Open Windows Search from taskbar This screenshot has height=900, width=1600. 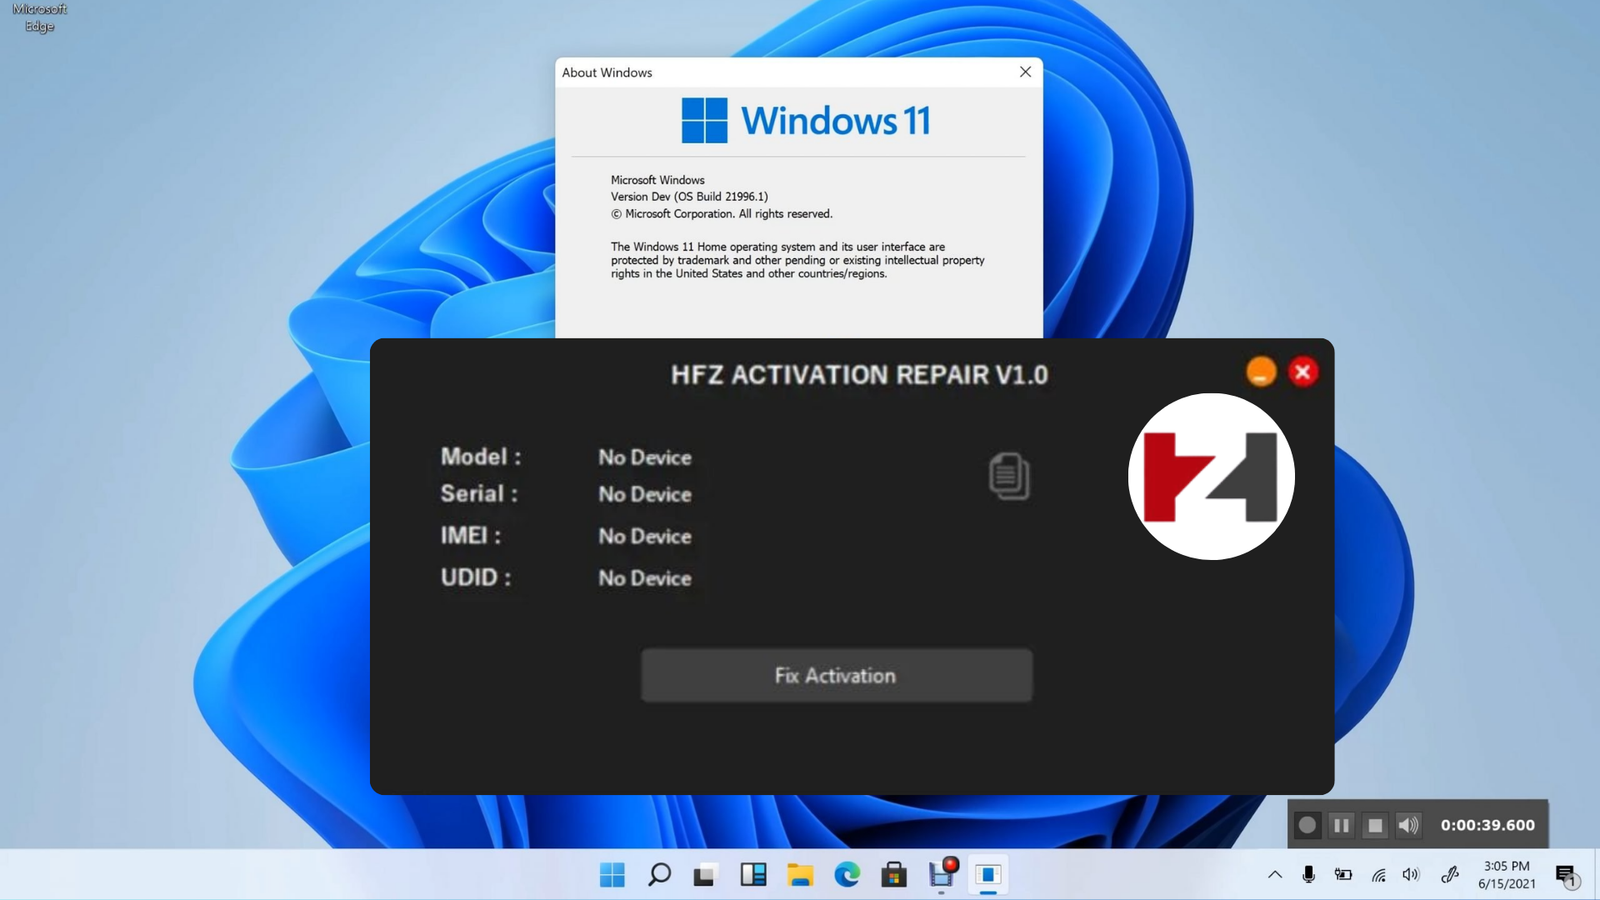point(658,875)
